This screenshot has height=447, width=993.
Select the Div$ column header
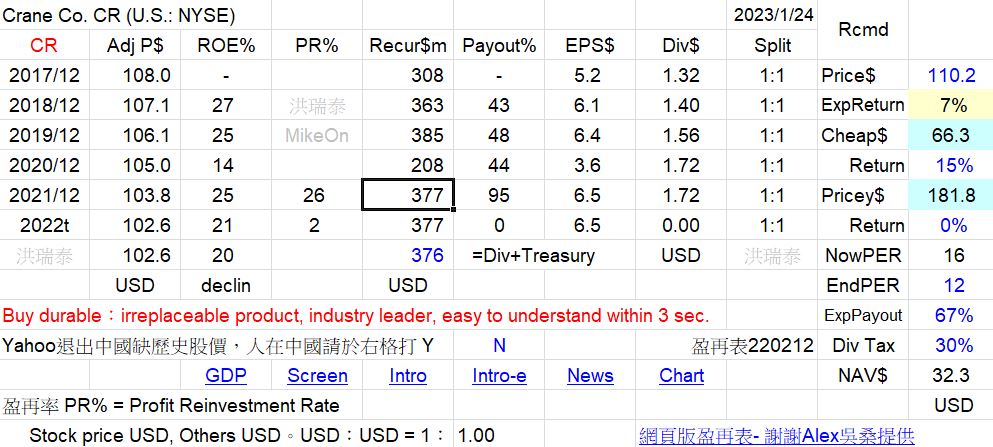(681, 45)
